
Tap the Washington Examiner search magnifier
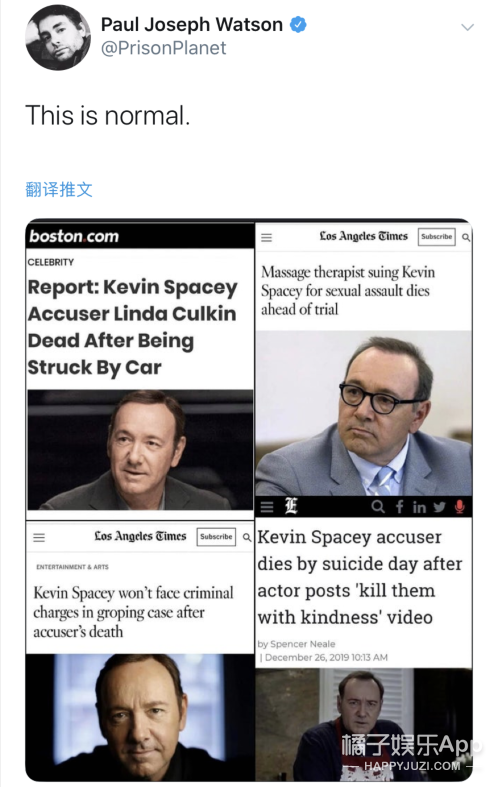coord(378,507)
